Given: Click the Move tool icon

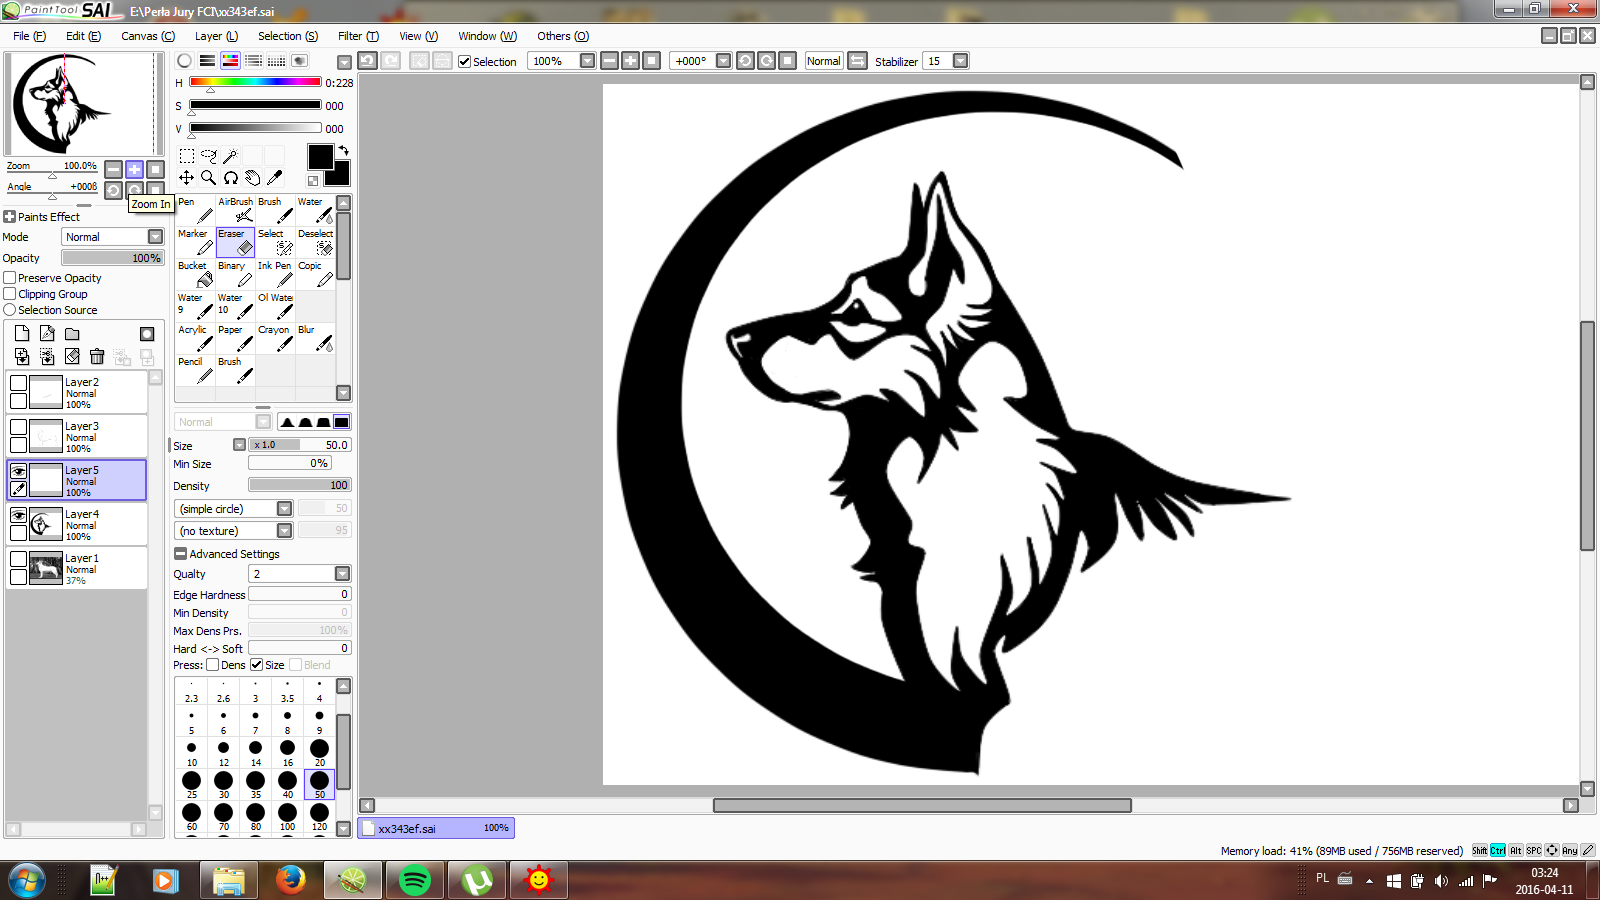Looking at the screenshot, I should point(187,178).
